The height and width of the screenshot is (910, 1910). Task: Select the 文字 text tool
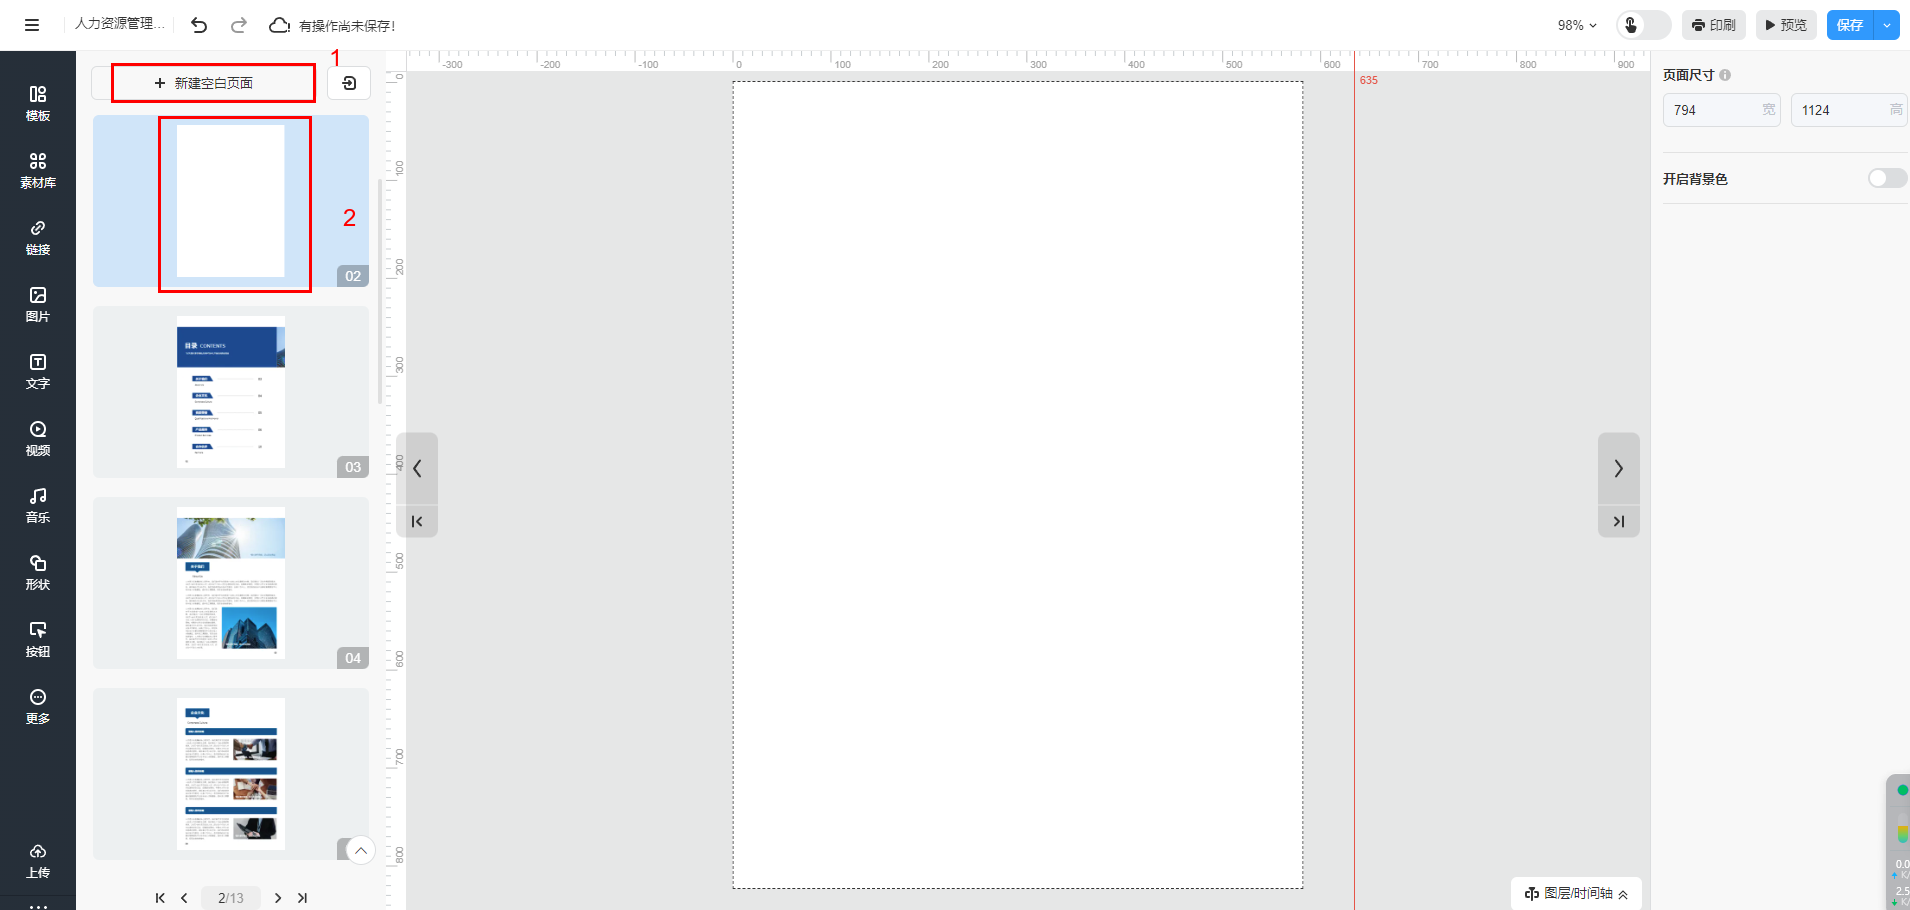[38, 371]
